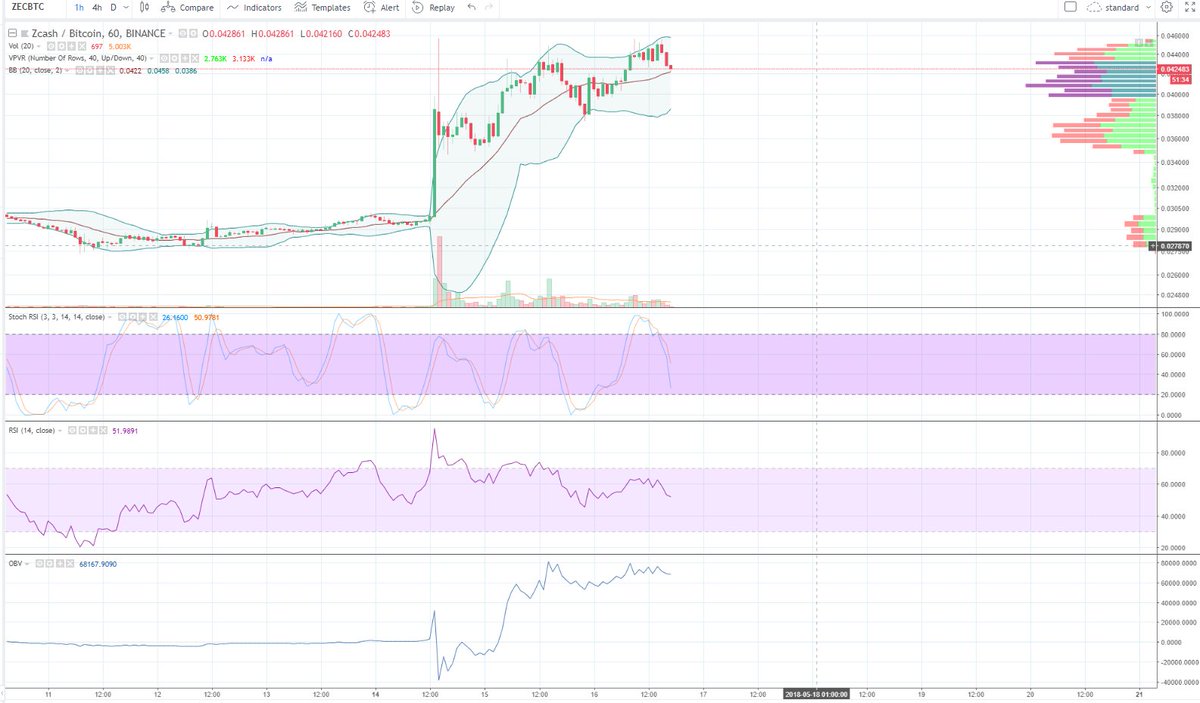This screenshot has width=1200, height=703.
Task: Remove the VPVR indicator
Action: tap(194, 58)
